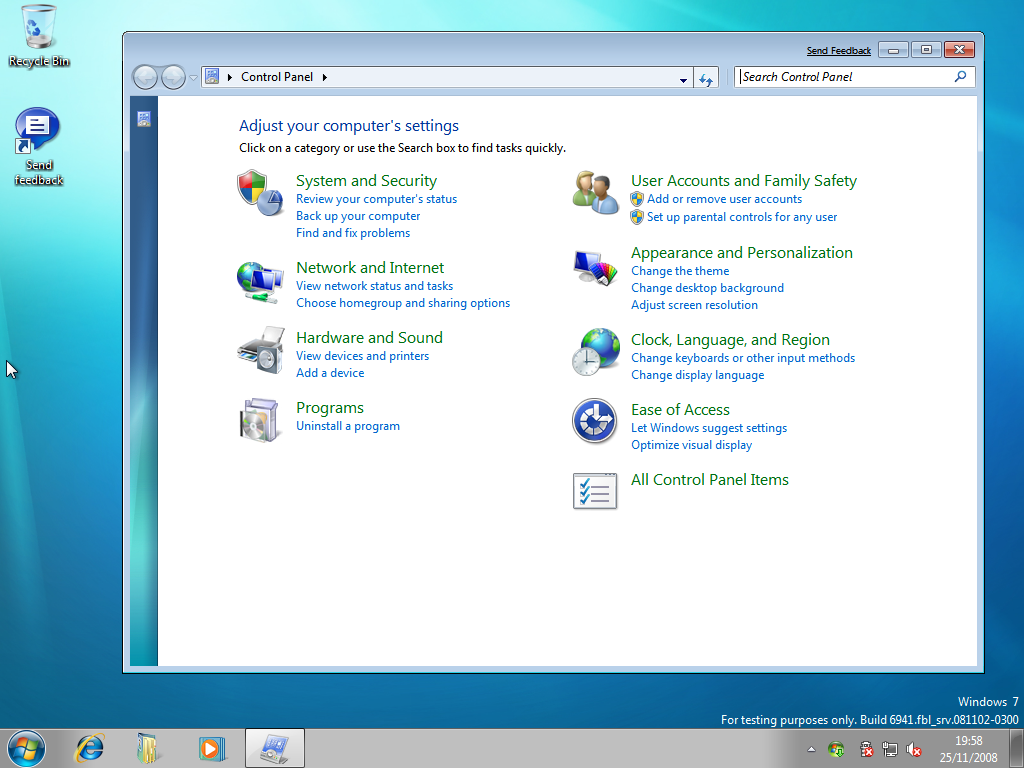Expand the arrow after Control Panel breadcrumb
The image size is (1024, 768).
click(x=325, y=77)
